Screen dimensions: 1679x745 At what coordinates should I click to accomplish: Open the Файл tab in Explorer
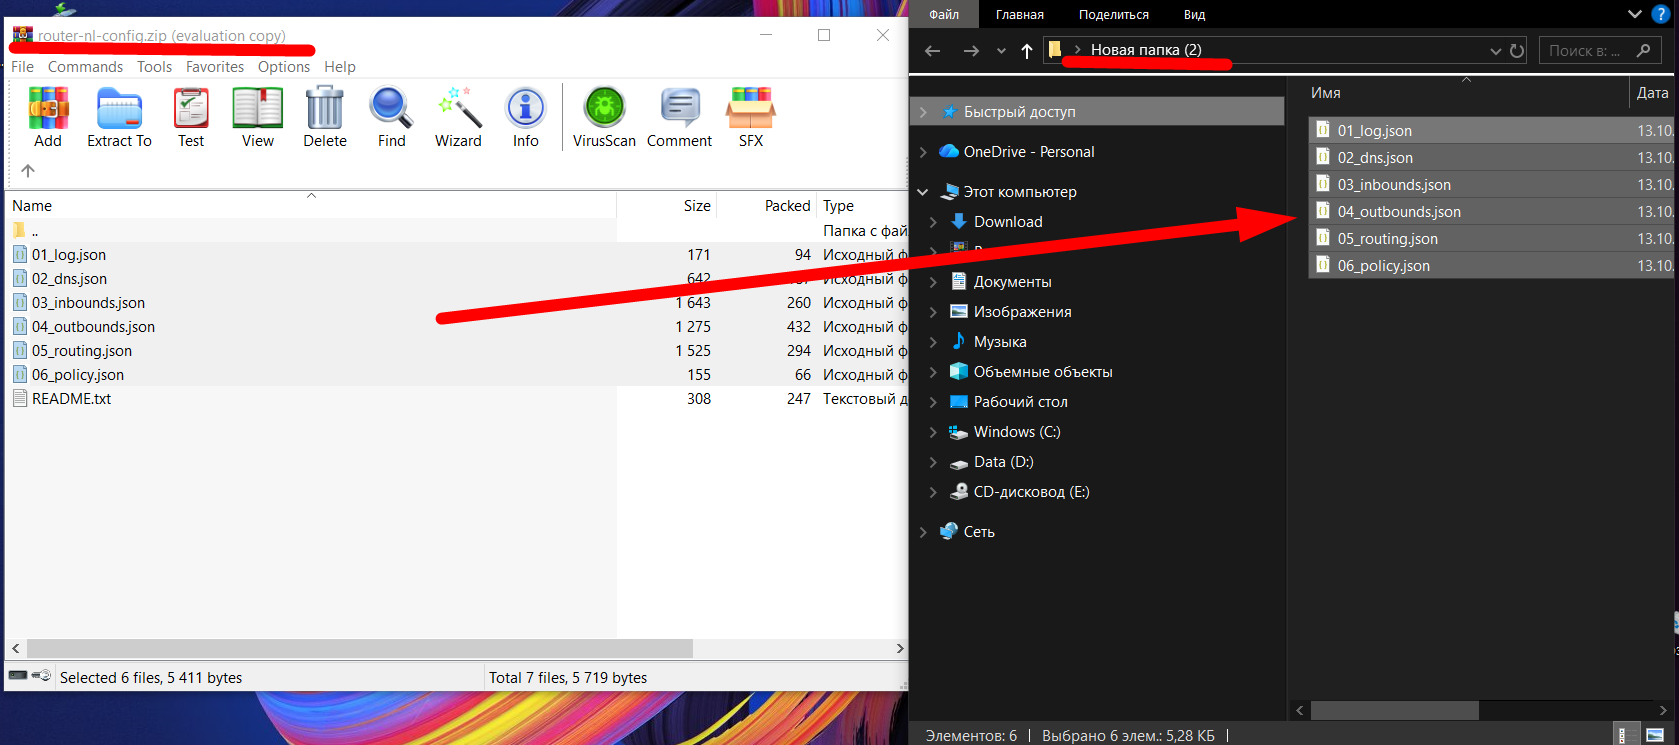pyautogui.click(x=944, y=14)
